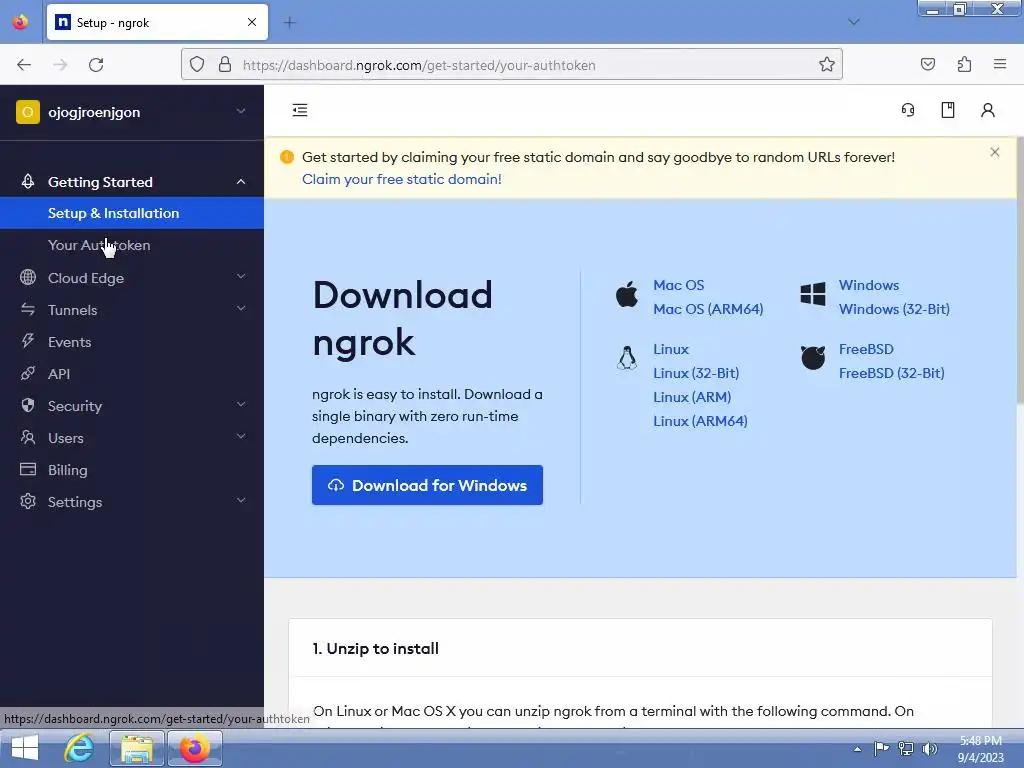The width and height of the screenshot is (1024, 768).
Task: Click the network tray icon
Action: click(x=906, y=749)
